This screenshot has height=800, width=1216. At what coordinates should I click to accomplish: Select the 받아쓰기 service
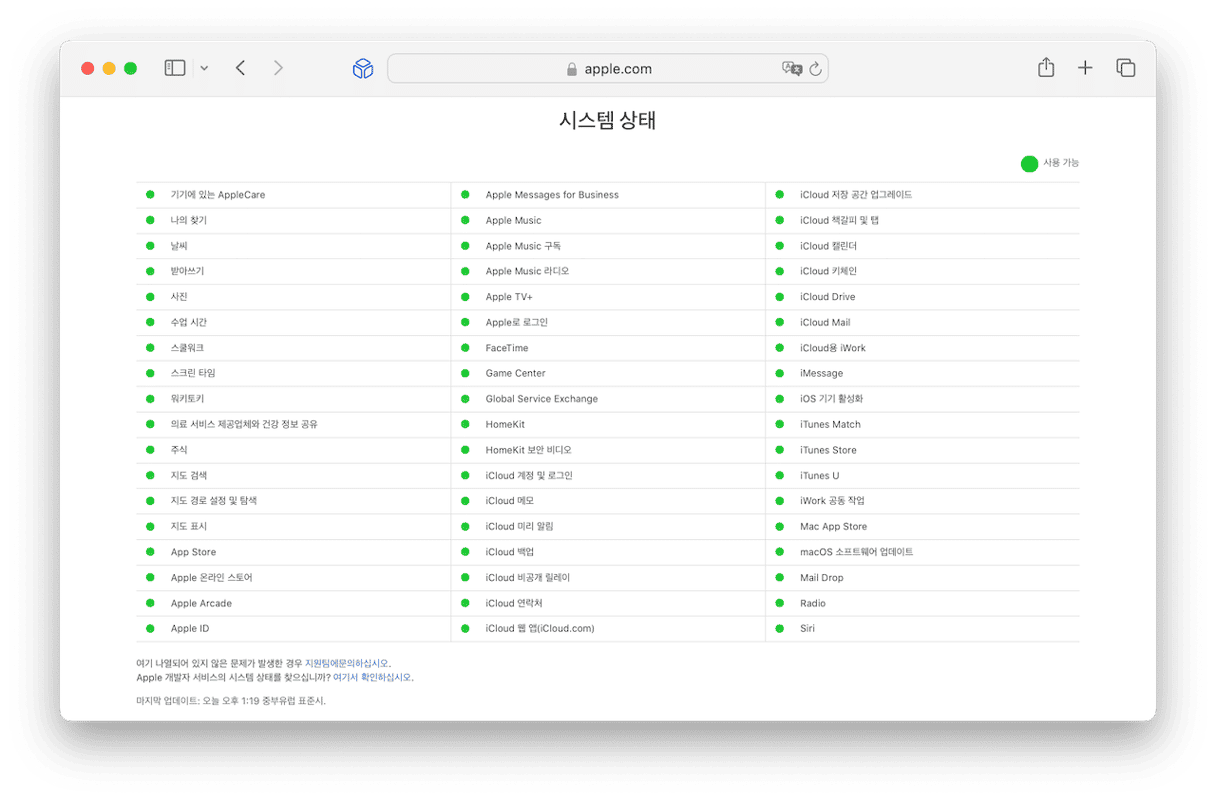293,271
